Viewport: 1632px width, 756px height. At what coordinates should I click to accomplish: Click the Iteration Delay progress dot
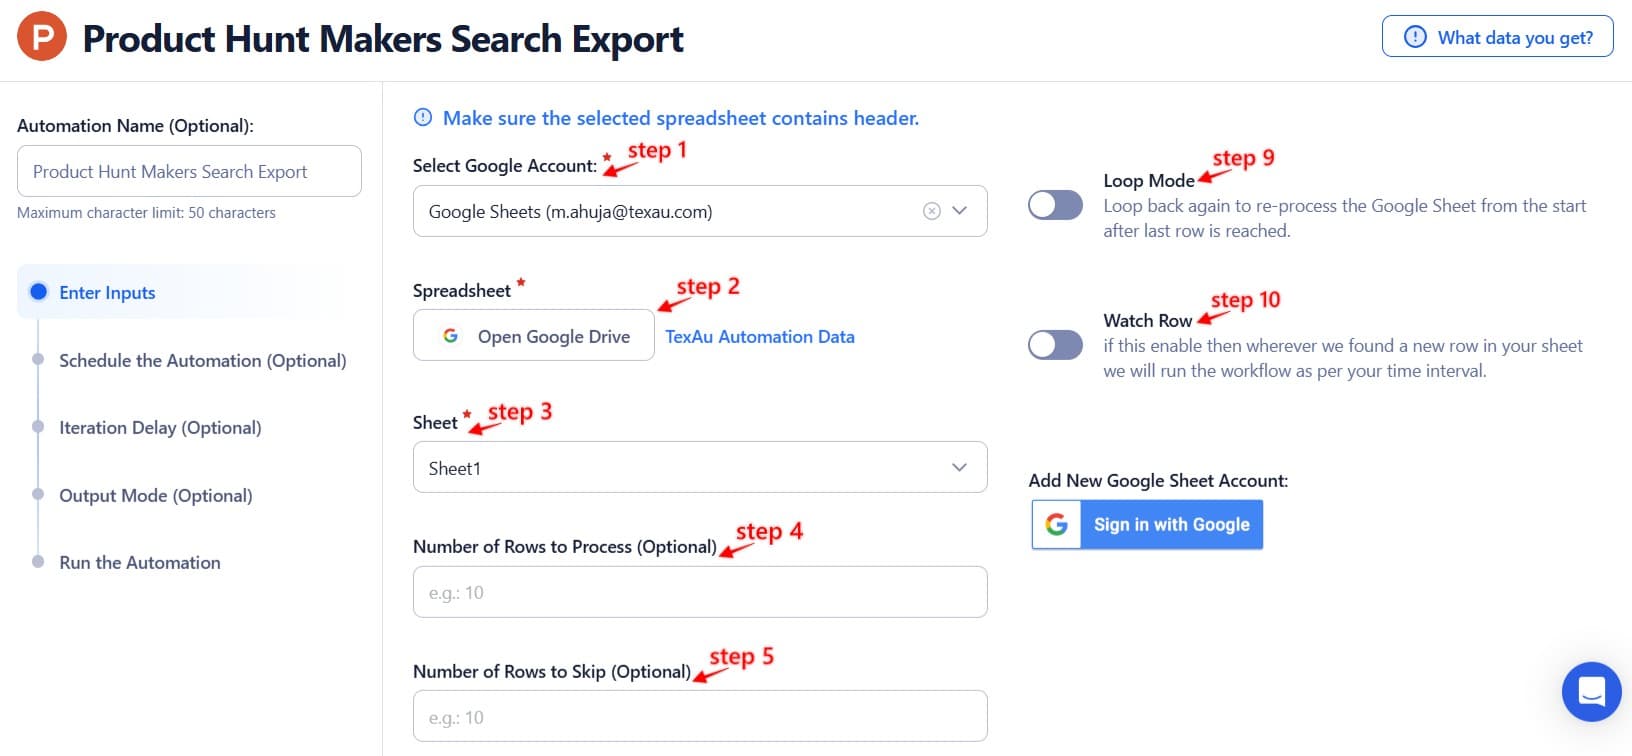pos(38,427)
